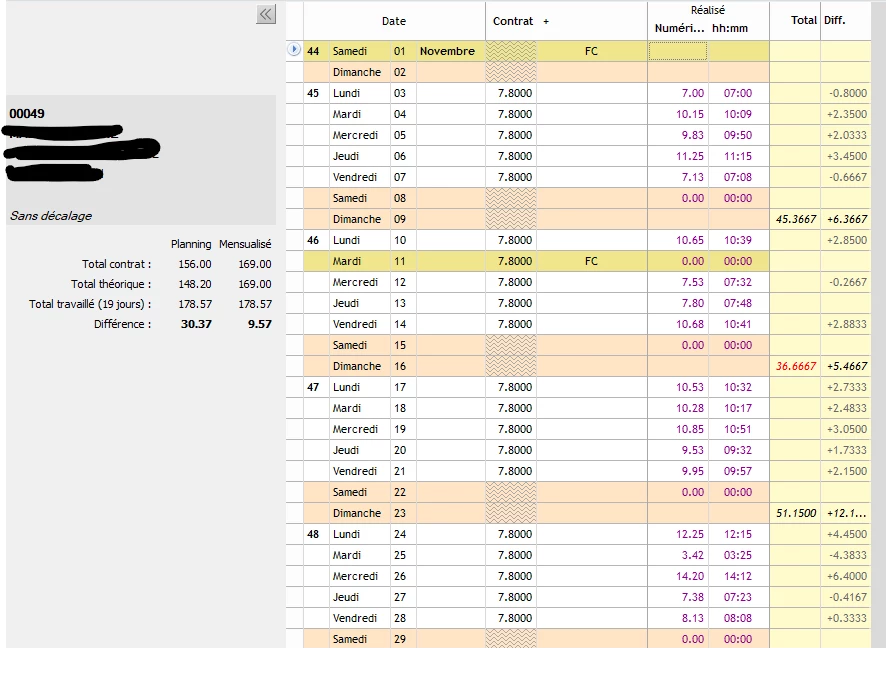Click numeric value 12.25 on Lundi 24
The width and height of the screenshot is (886, 673).
[690, 534]
